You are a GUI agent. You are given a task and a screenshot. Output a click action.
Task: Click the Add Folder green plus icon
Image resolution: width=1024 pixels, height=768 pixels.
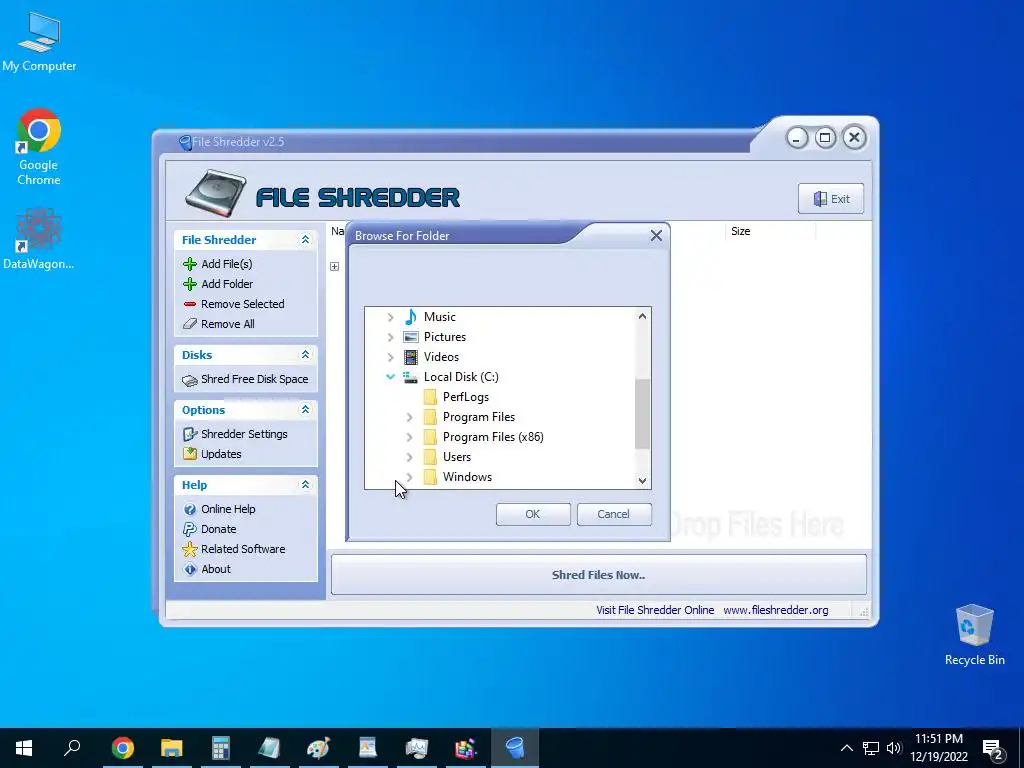pos(190,284)
